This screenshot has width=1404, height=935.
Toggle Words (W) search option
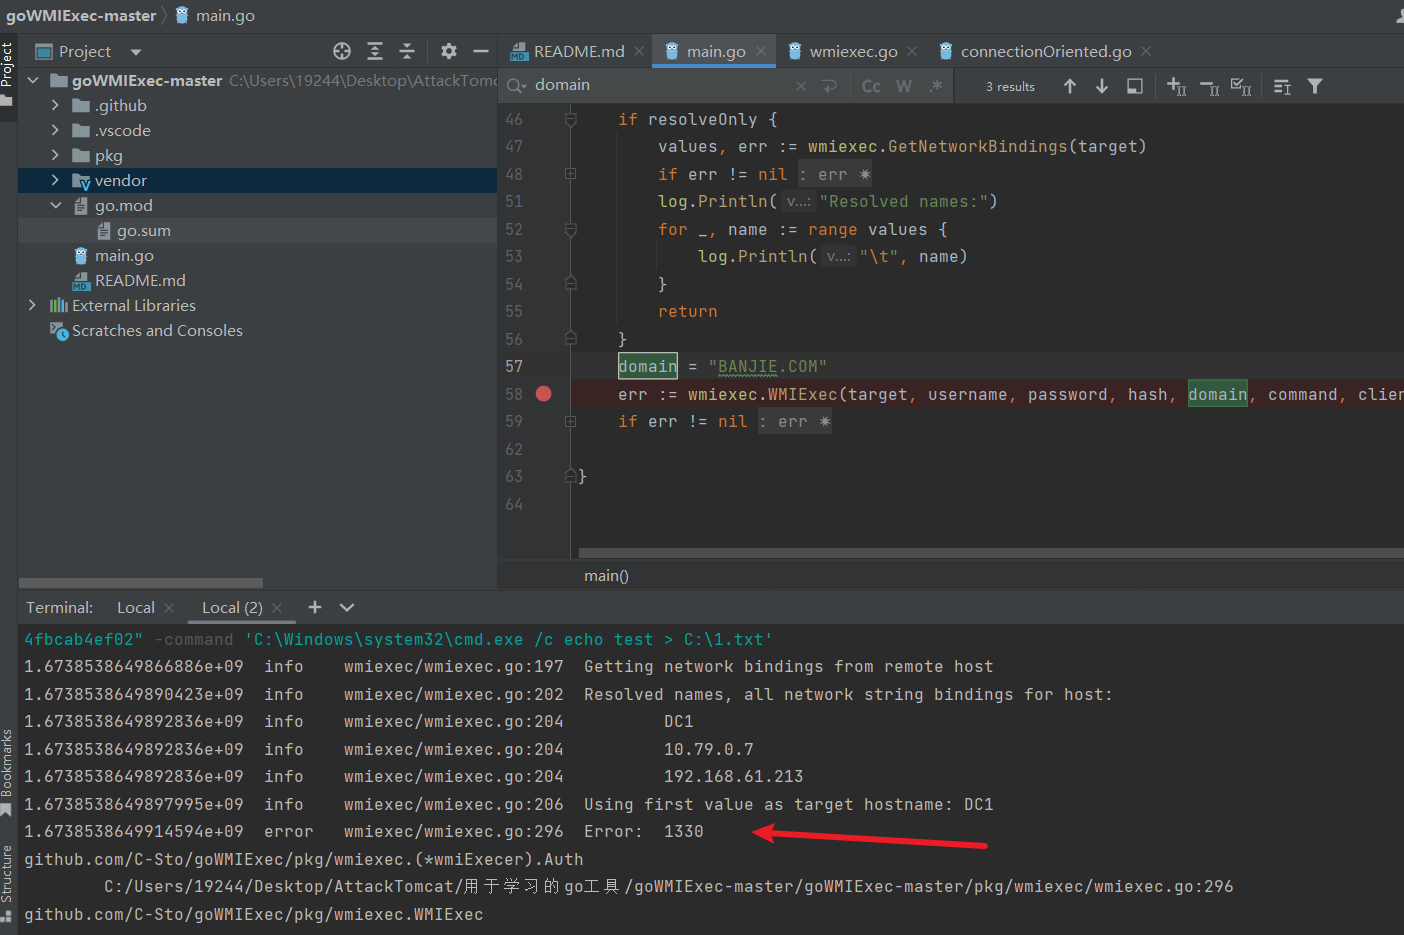tap(904, 86)
